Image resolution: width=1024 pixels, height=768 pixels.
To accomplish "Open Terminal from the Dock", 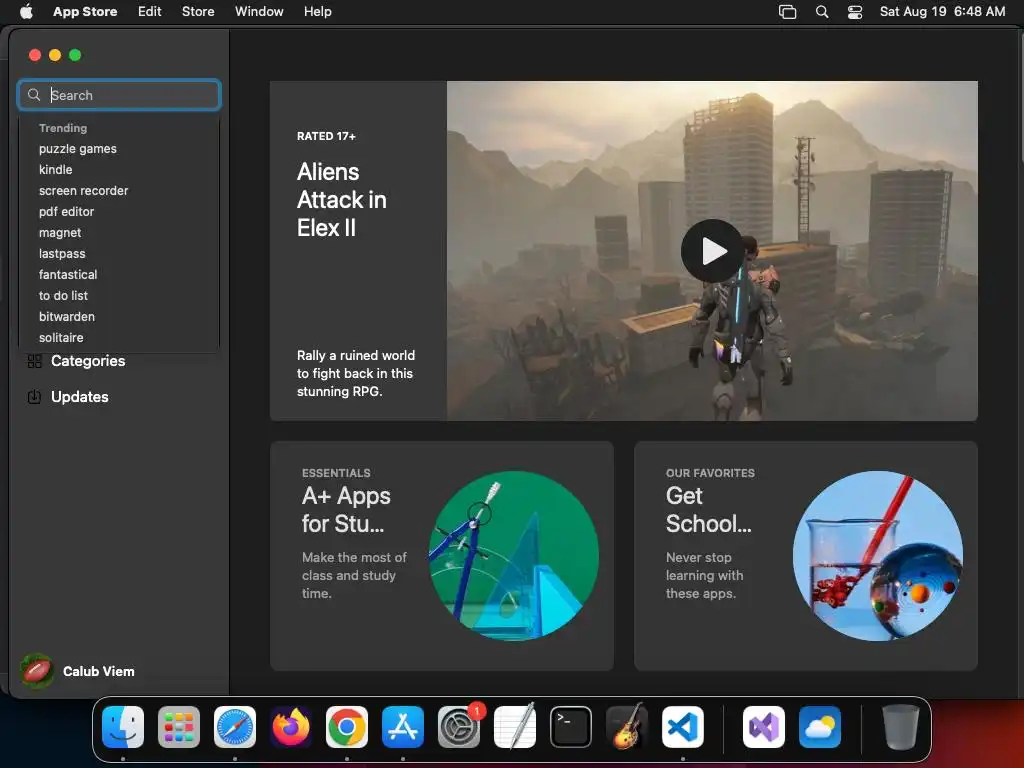I will point(571,727).
